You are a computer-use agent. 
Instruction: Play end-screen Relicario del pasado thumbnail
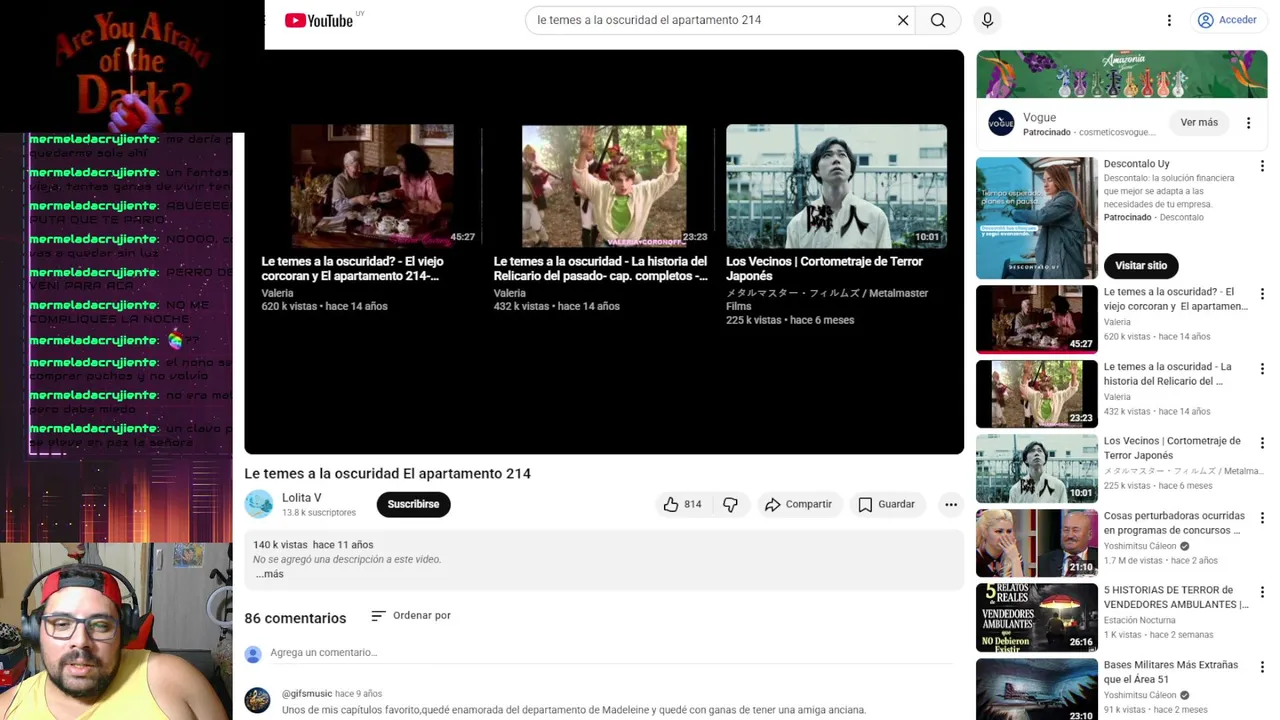tap(604, 185)
